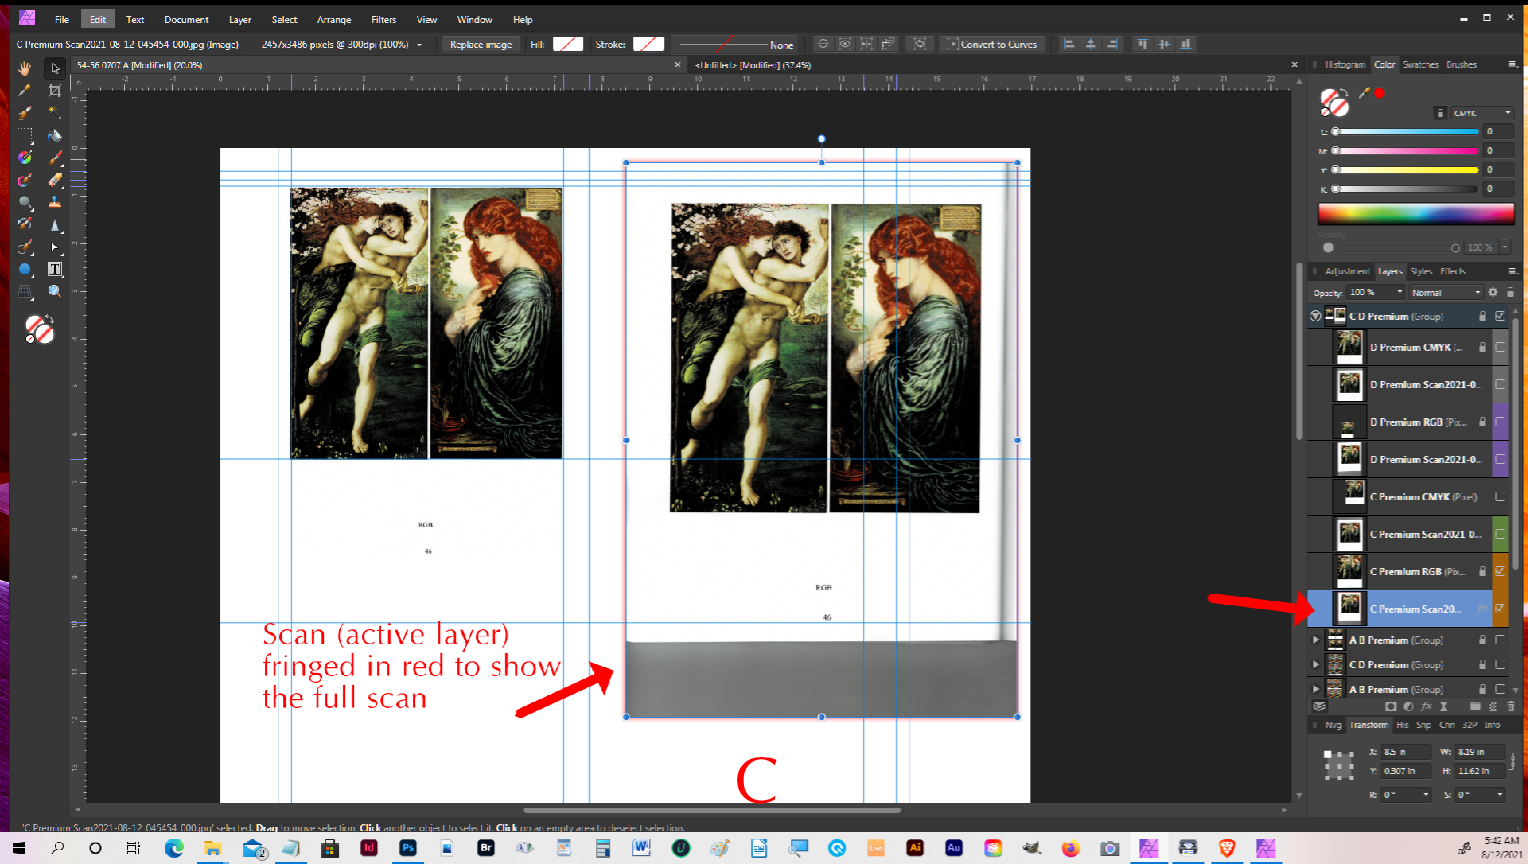Click the Fill color swatch

point(568,44)
